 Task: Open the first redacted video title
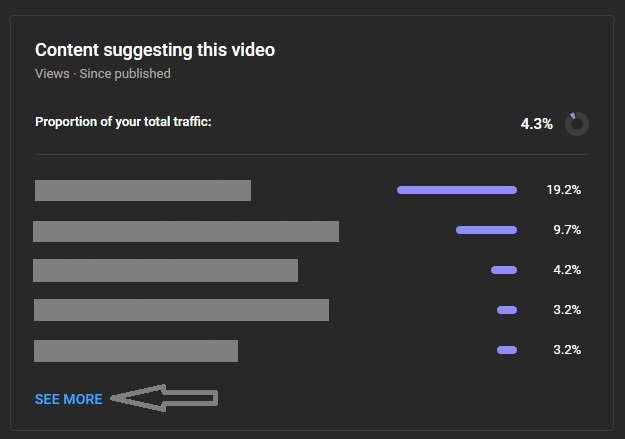click(x=143, y=190)
